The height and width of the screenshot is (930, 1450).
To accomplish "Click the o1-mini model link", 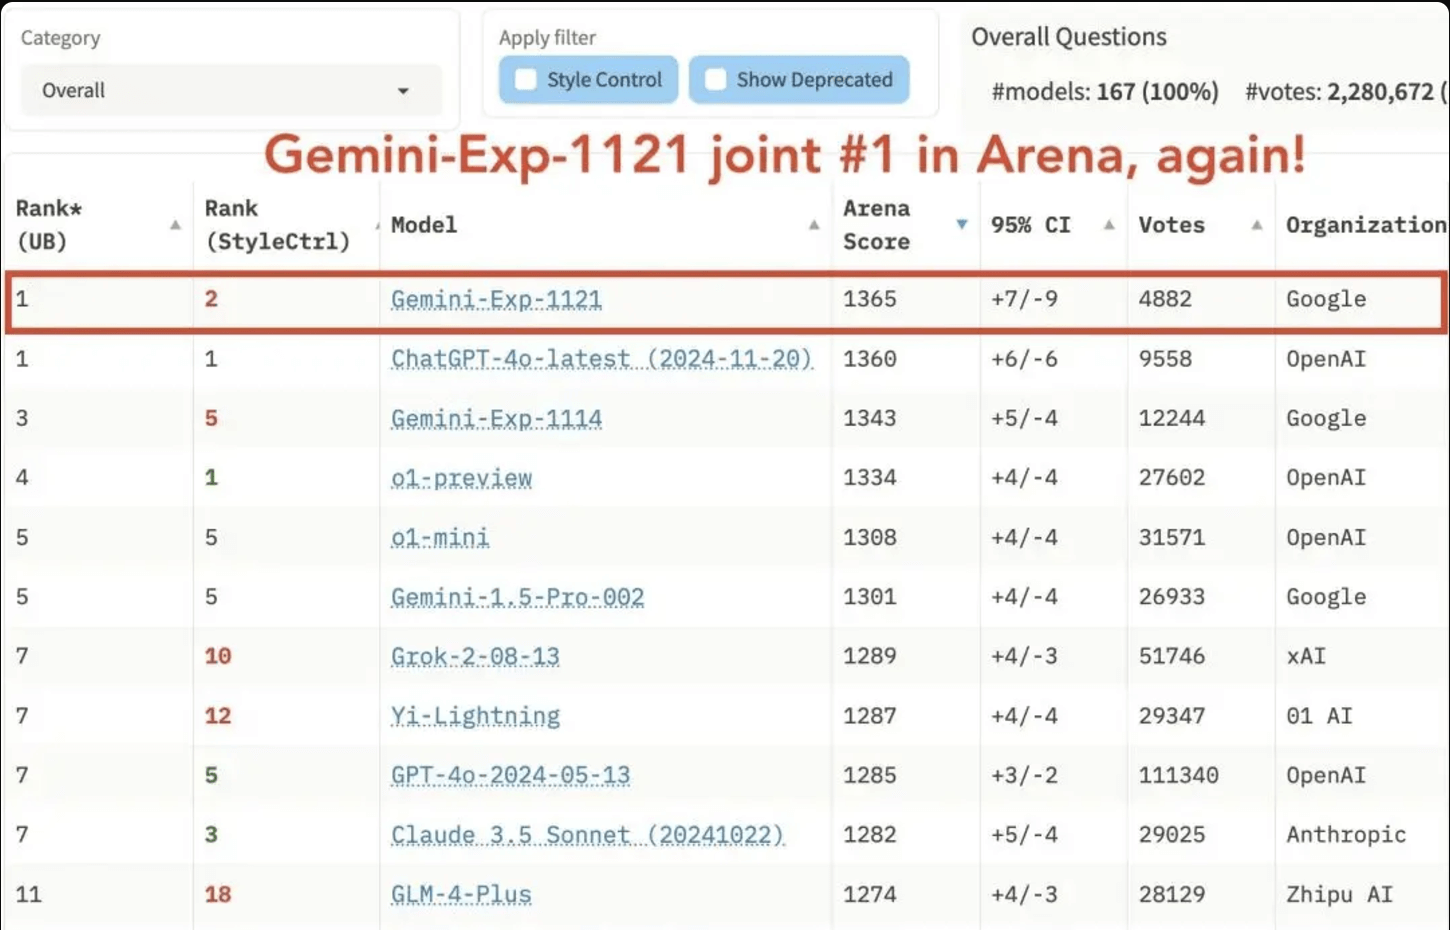I will pyautogui.click(x=440, y=537).
